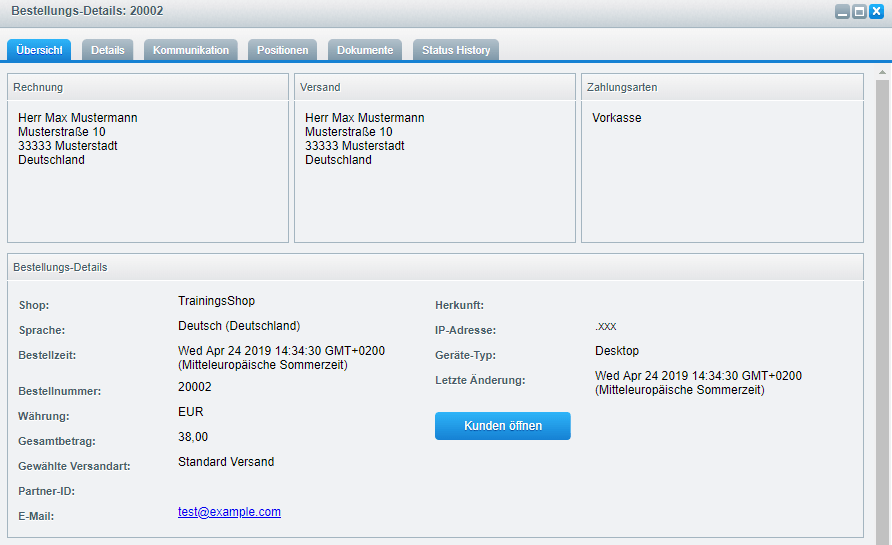The height and width of the screenshot is (545, 892).
Task: Click the Gesamtbetrag value 38,00
Action: click(193, 437)
